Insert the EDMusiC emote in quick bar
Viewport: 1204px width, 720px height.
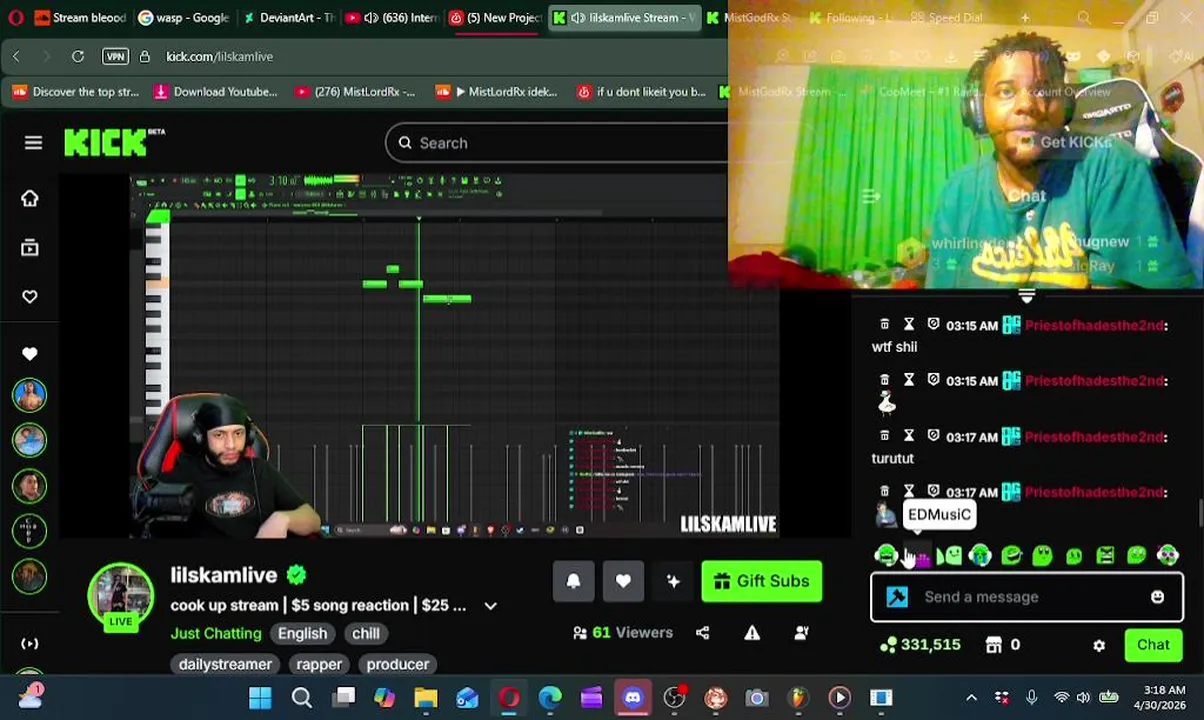918,555
